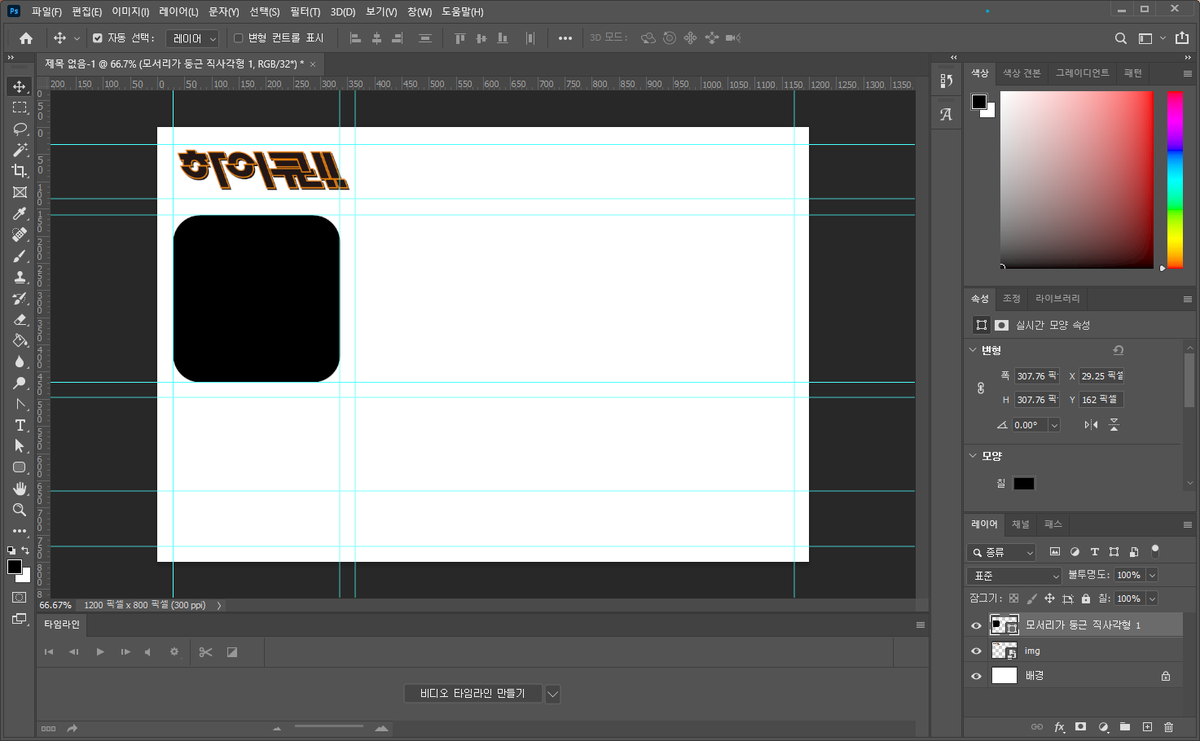Click the vertical hue spectrum slider

point(1174,180)
